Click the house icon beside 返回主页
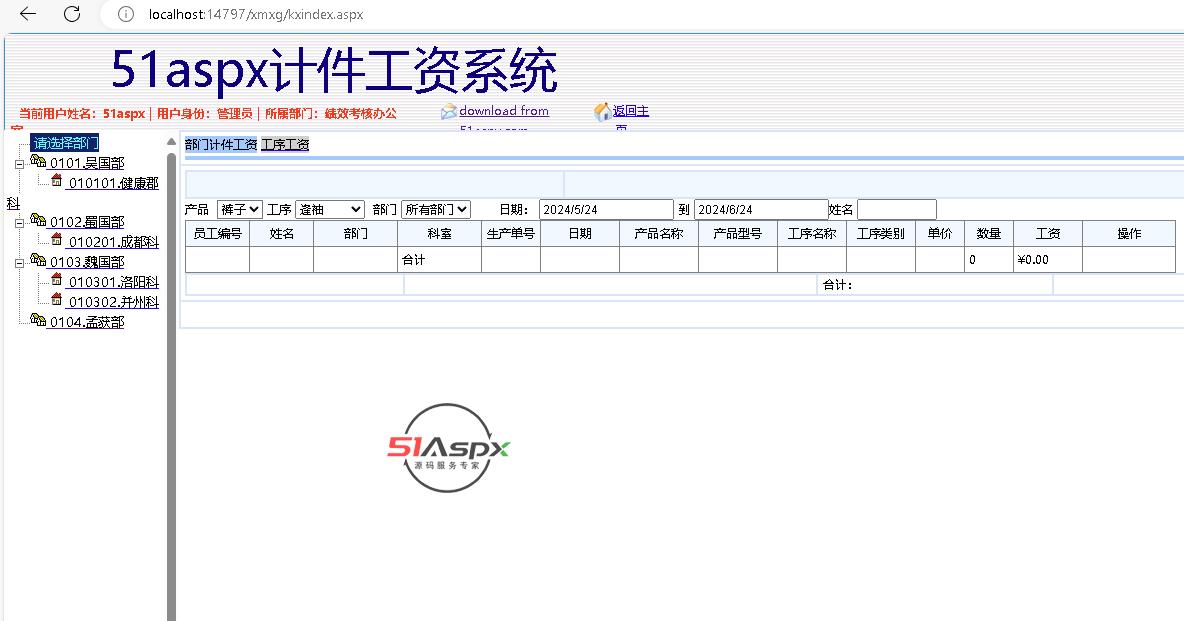 (x=603, y=113)
